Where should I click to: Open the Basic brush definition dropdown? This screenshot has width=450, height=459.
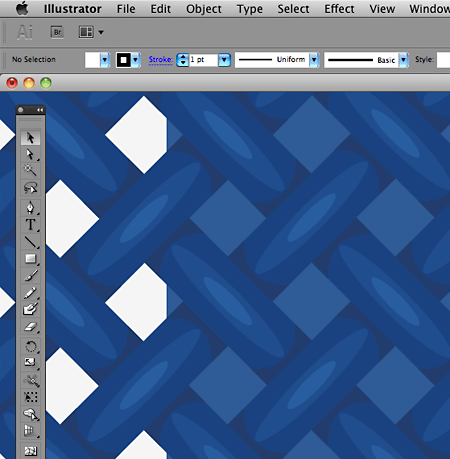(404, 60)
